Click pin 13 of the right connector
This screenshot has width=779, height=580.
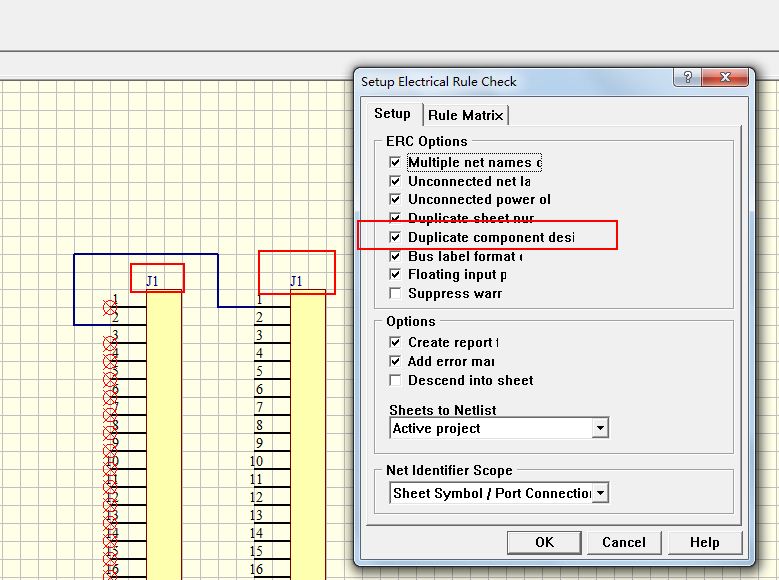(272, 516)
